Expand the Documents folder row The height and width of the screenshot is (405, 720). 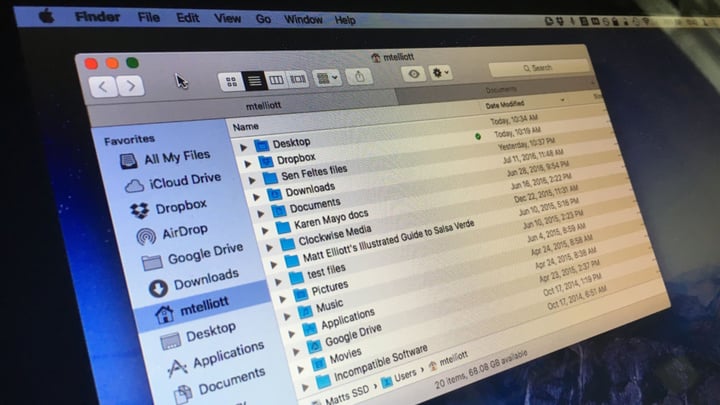(260, 214)
